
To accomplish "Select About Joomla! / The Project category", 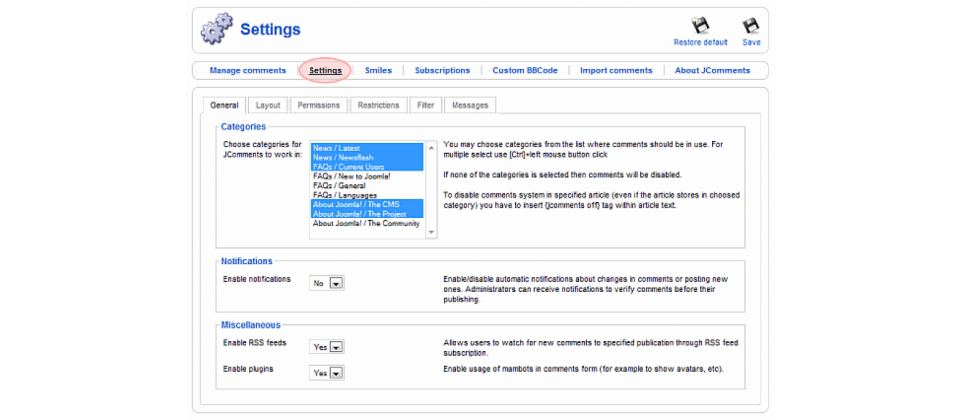I will coord(367,214).
